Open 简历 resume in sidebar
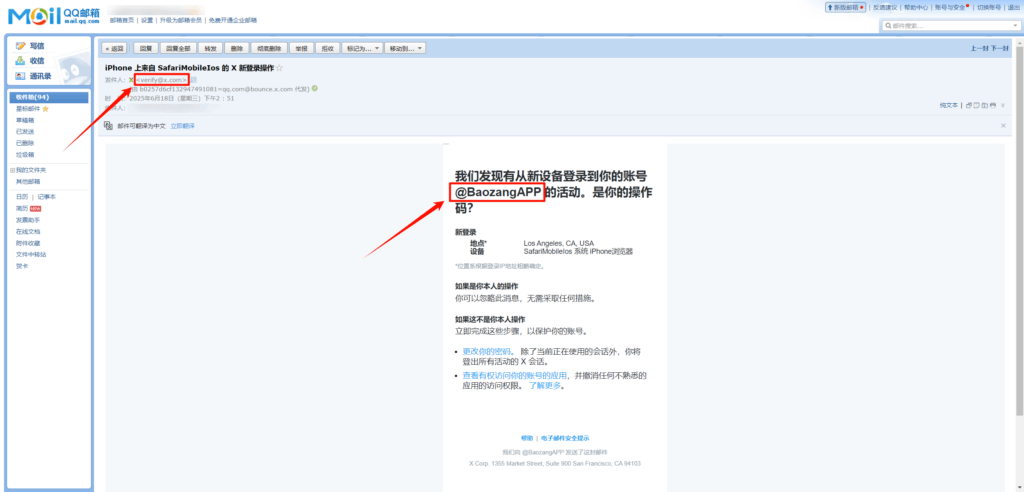The width and height of the screenshot is (1024, 492). pyautogui.click(x=22, y=208)
